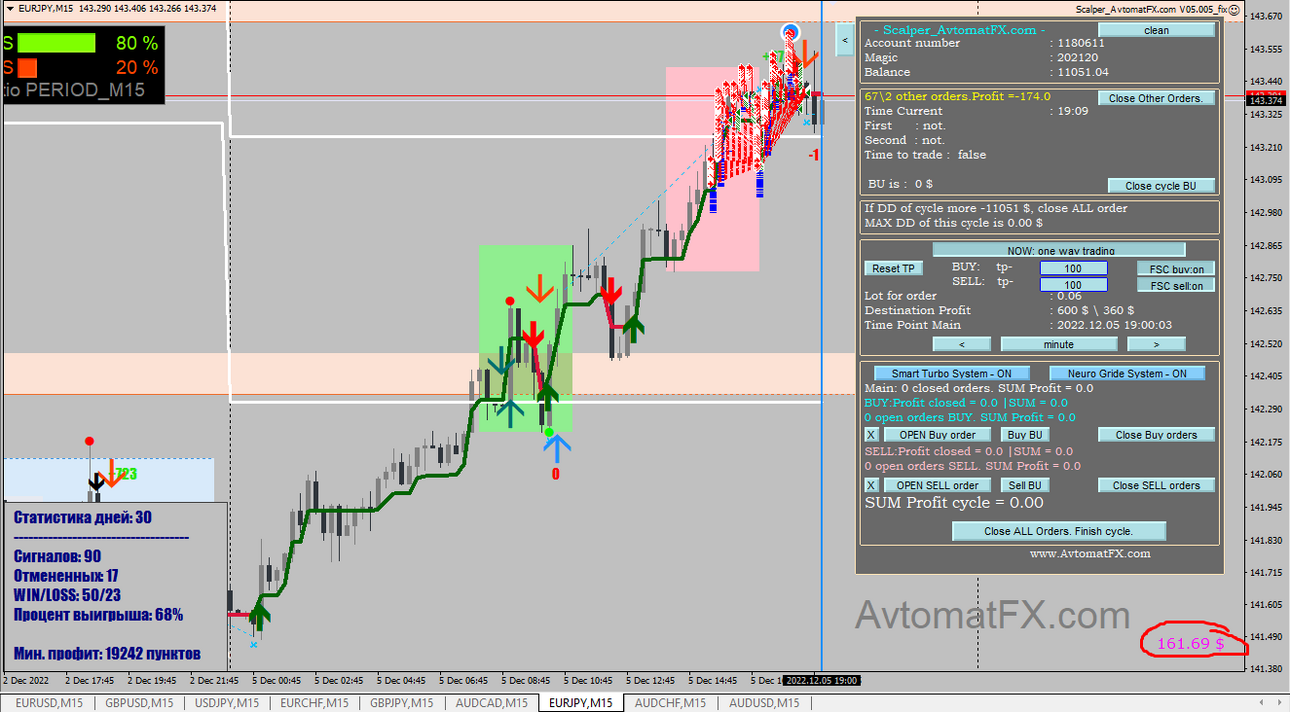This screenshot has height=712, width=1290.
Task: Click the Lot for order 0.06 value
Action: [1069, 296]
